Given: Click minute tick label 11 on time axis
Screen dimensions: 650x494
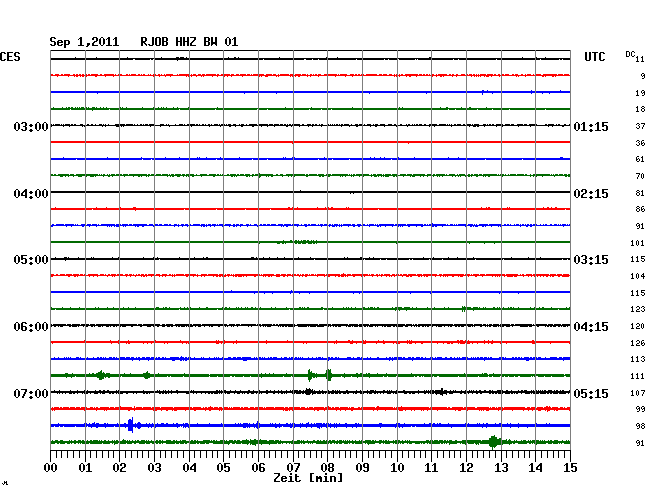Looking at the screenshot, I should pos(431,468).
